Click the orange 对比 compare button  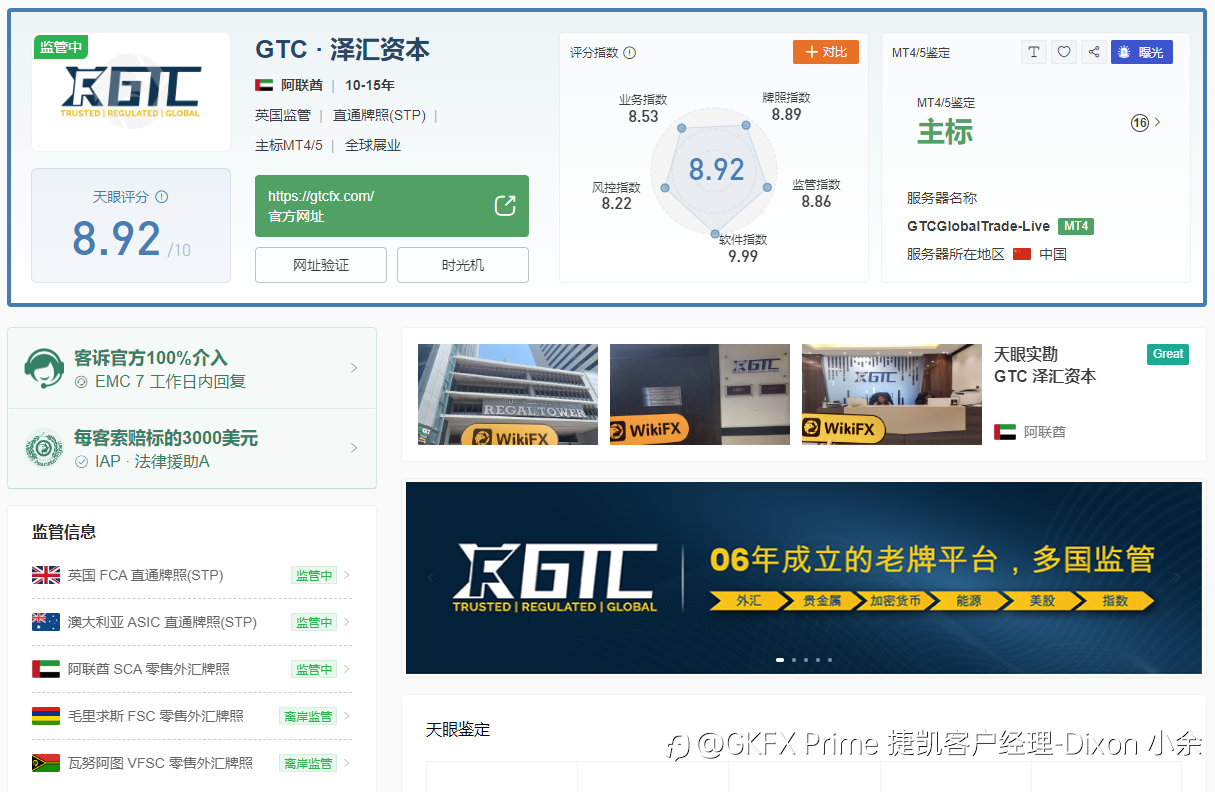[826, 52]
